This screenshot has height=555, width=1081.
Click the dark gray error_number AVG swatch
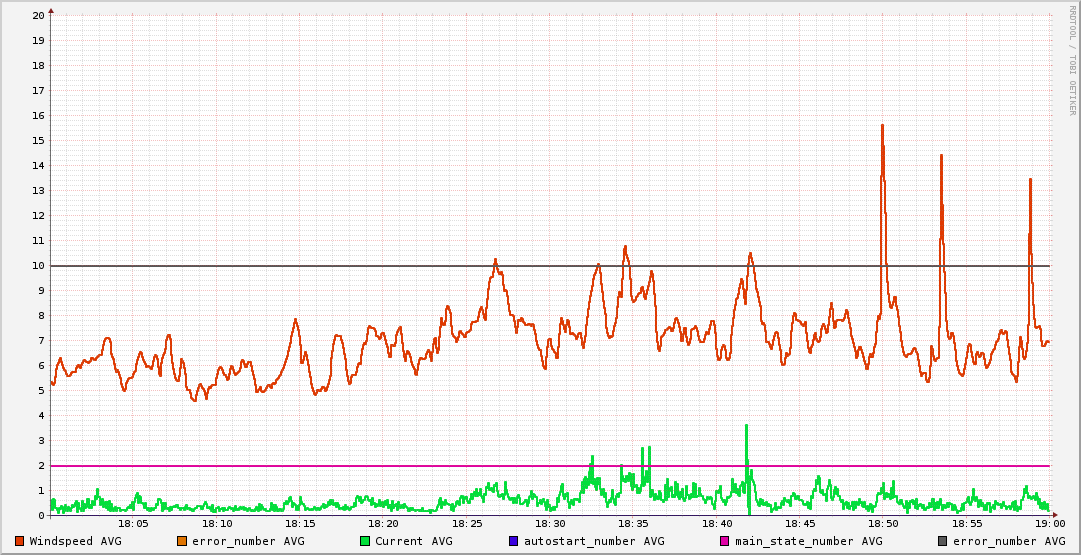(943, 541)
